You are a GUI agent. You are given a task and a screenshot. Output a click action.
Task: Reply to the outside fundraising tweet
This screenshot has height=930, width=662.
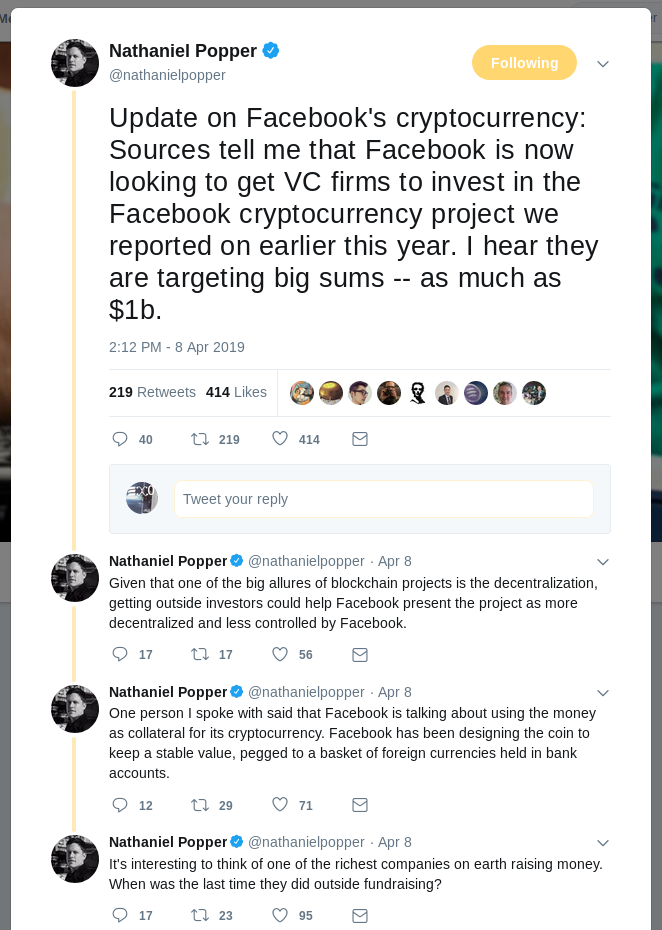(x=120, y=915)
